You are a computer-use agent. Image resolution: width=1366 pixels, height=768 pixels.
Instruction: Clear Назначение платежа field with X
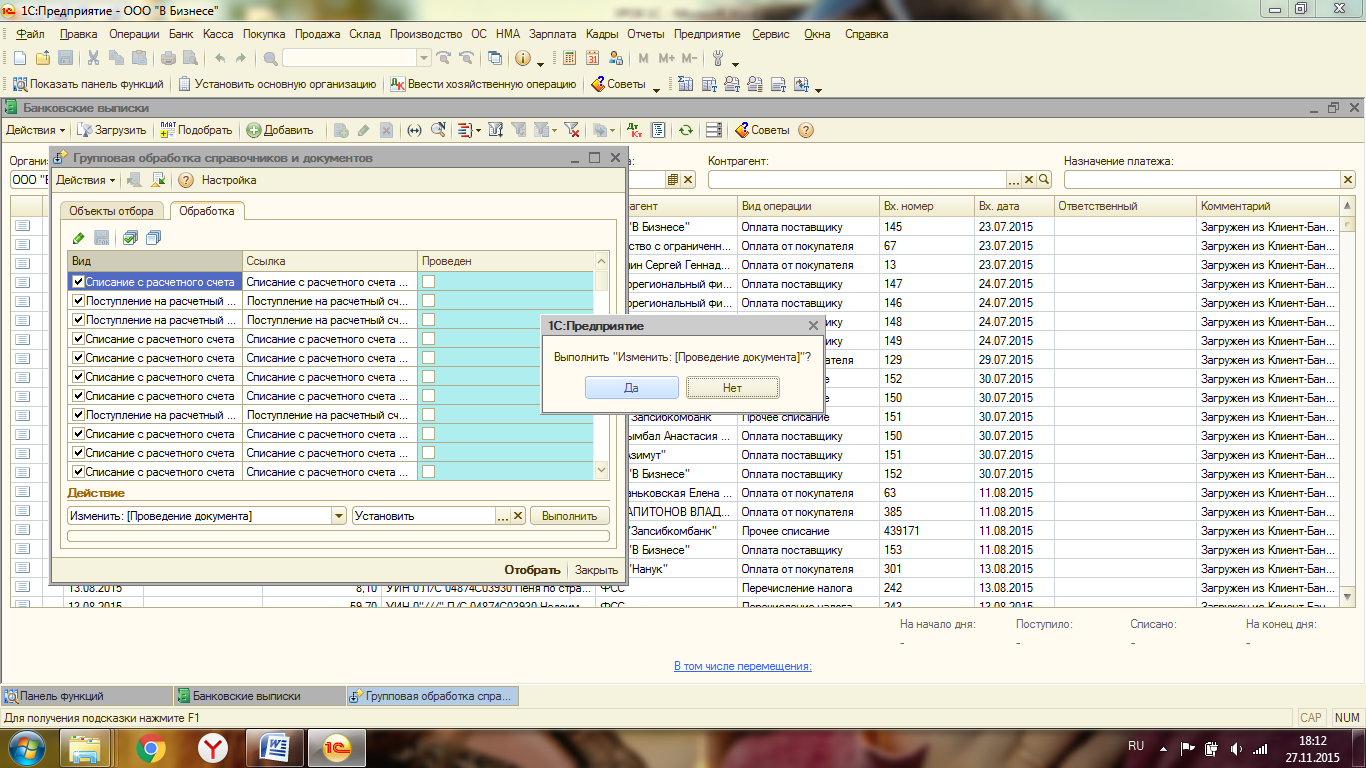pyautogui.click(x=1347, y=180)
